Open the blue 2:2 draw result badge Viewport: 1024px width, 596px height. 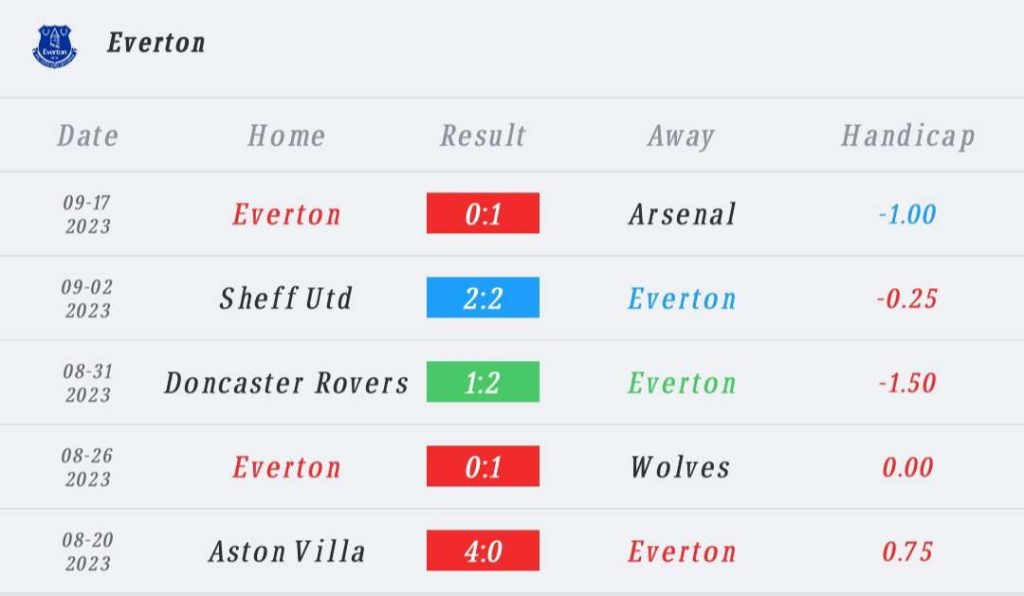483,298
